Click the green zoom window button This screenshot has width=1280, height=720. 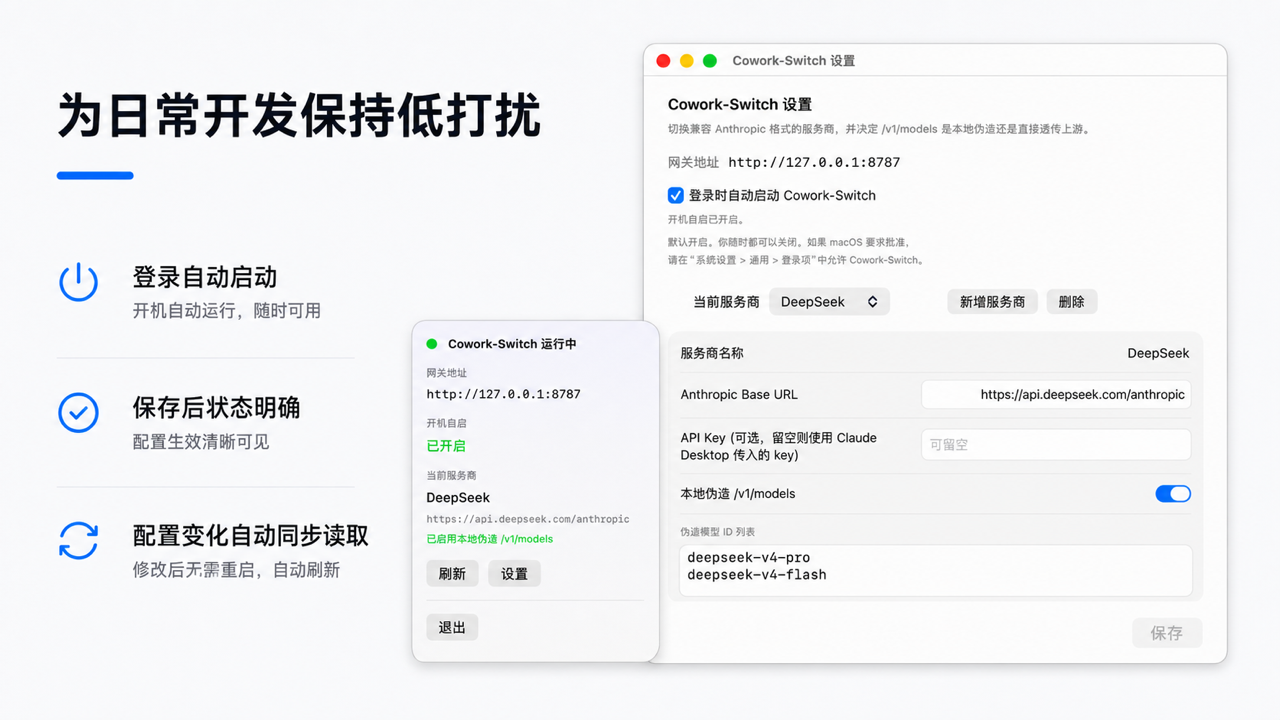710,61
